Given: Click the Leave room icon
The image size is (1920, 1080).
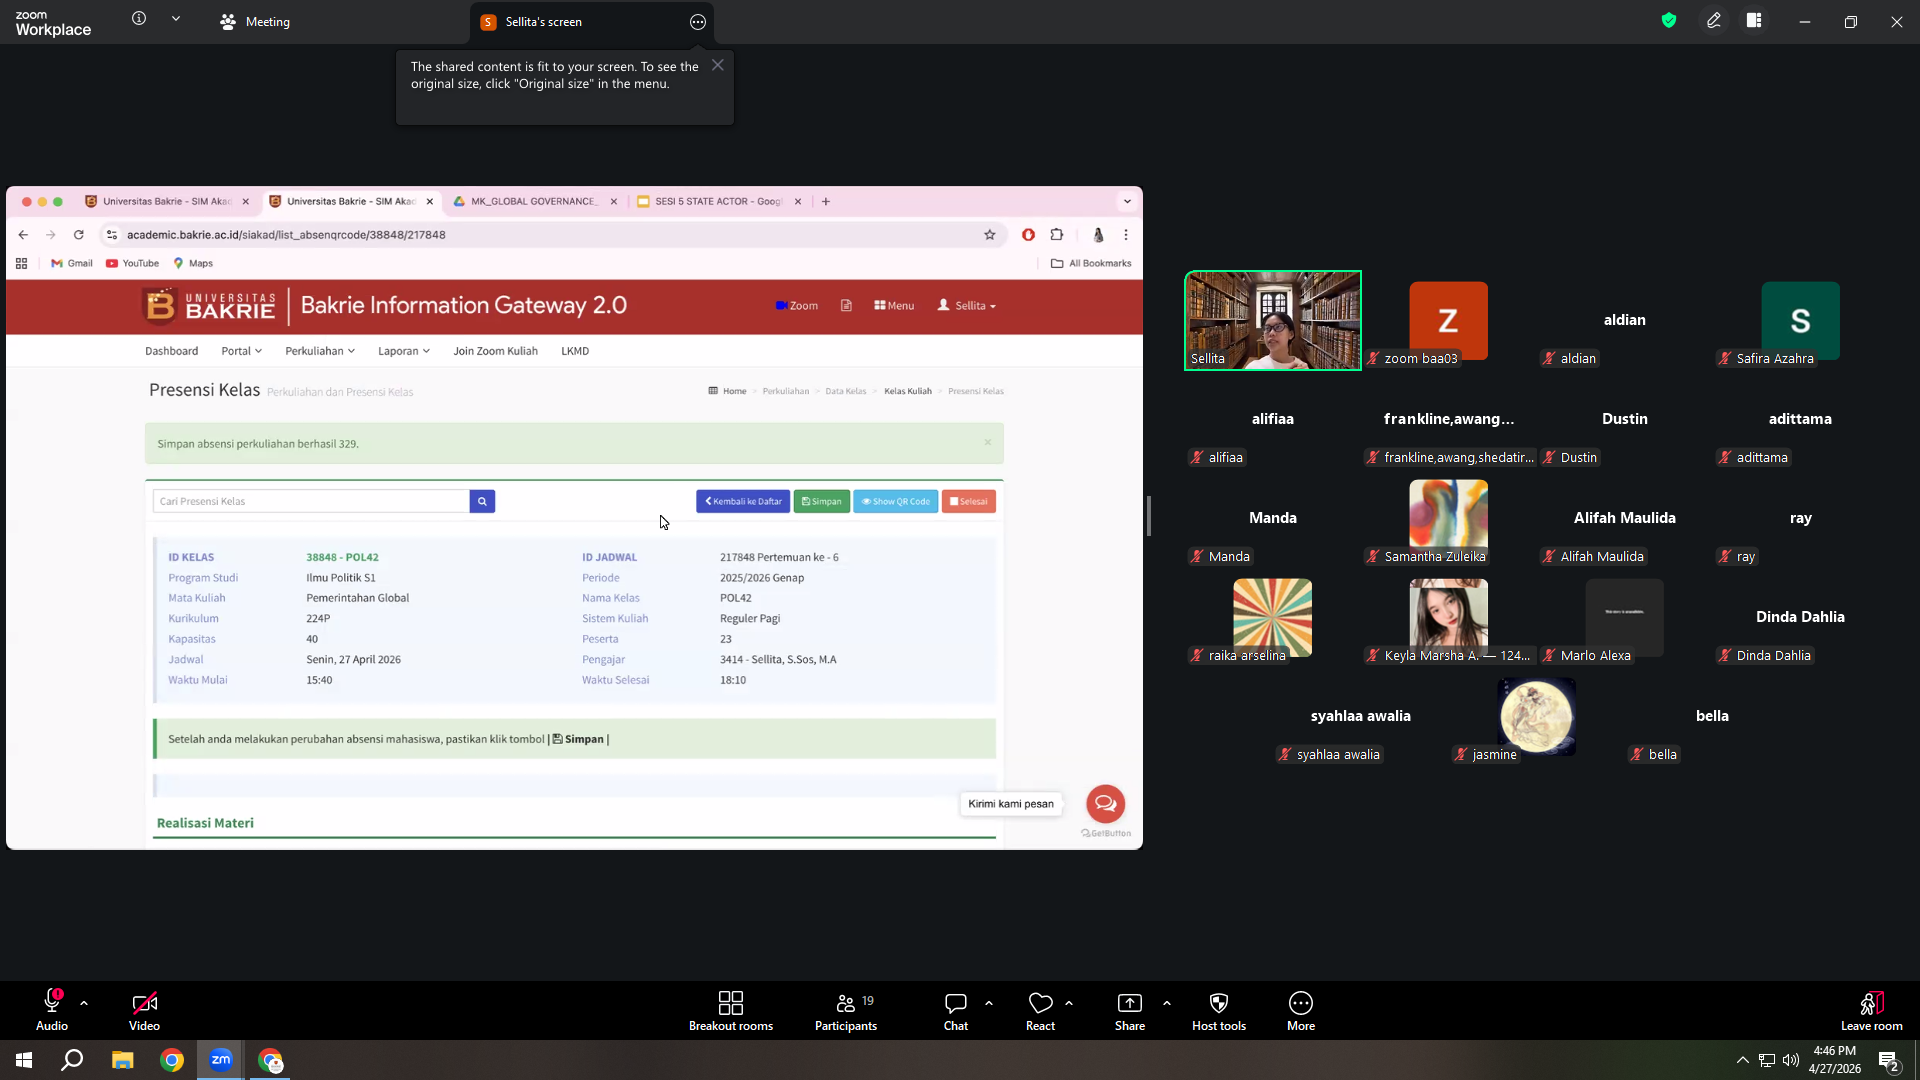Looking at the screenshot, I should pyautogui.click(x=1872, y=1003).
